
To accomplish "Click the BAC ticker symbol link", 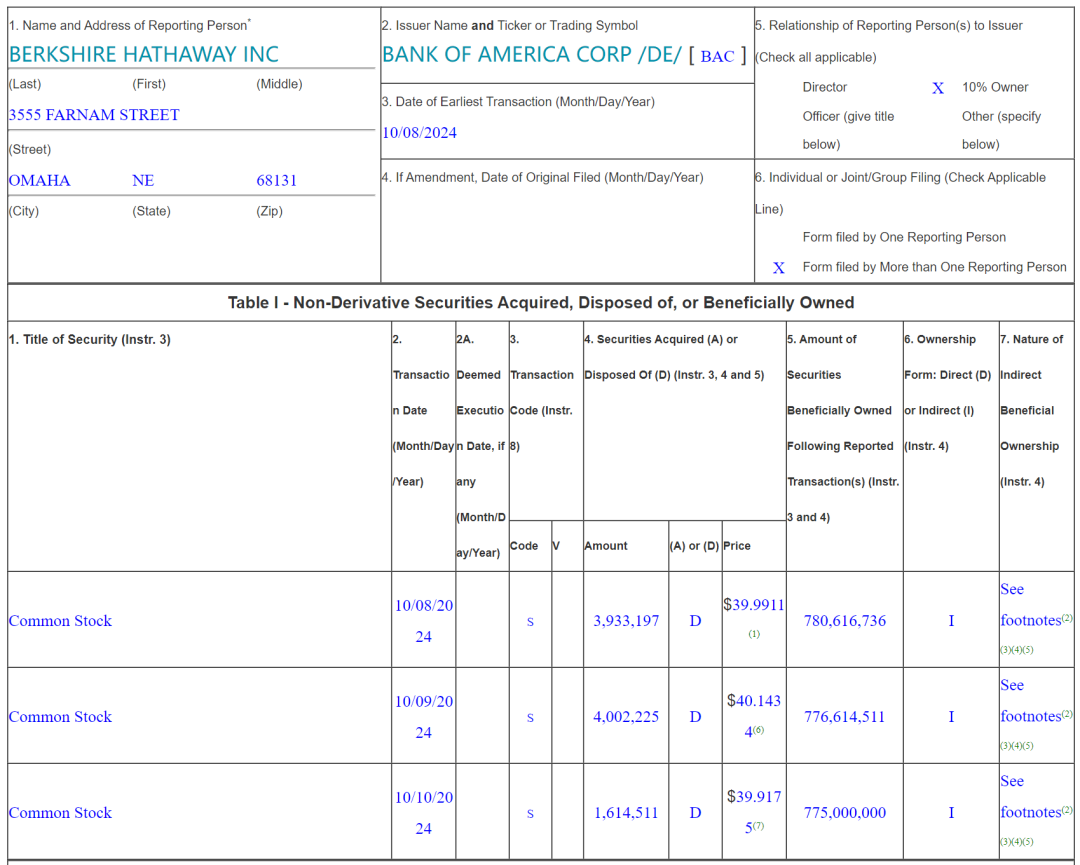I will (x=717, y=56).
